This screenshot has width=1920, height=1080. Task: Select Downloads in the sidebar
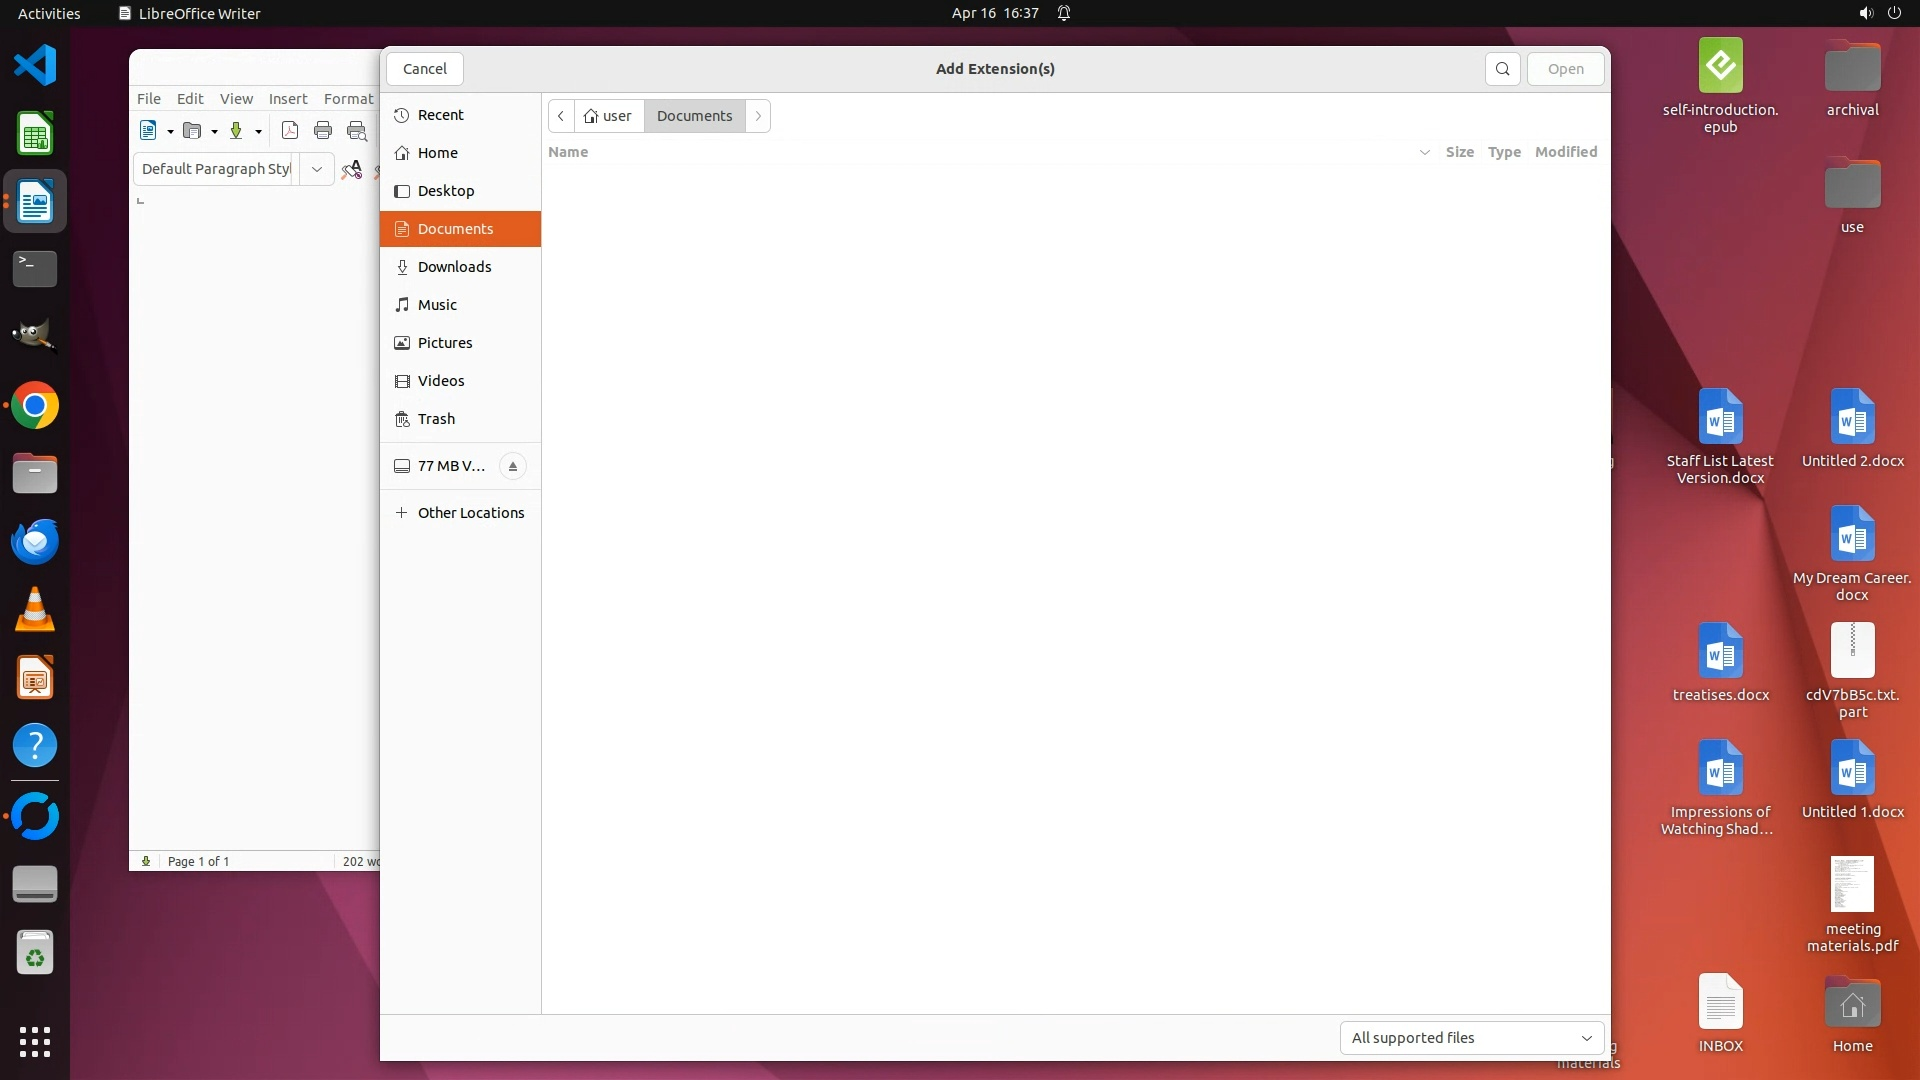tap(454, 267)
